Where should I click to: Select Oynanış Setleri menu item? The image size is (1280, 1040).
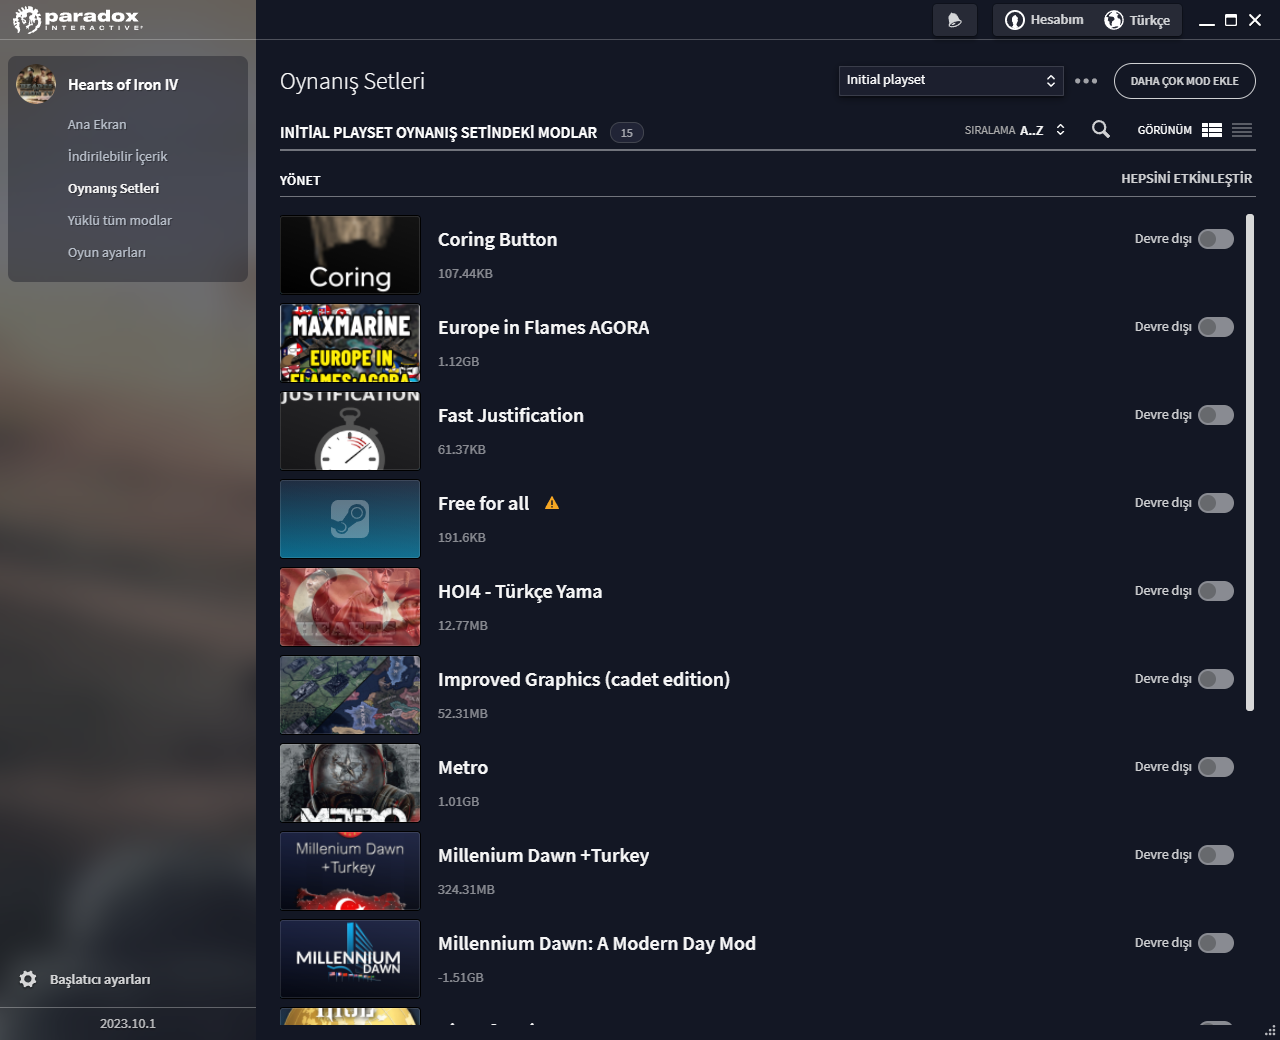(113, 188)
